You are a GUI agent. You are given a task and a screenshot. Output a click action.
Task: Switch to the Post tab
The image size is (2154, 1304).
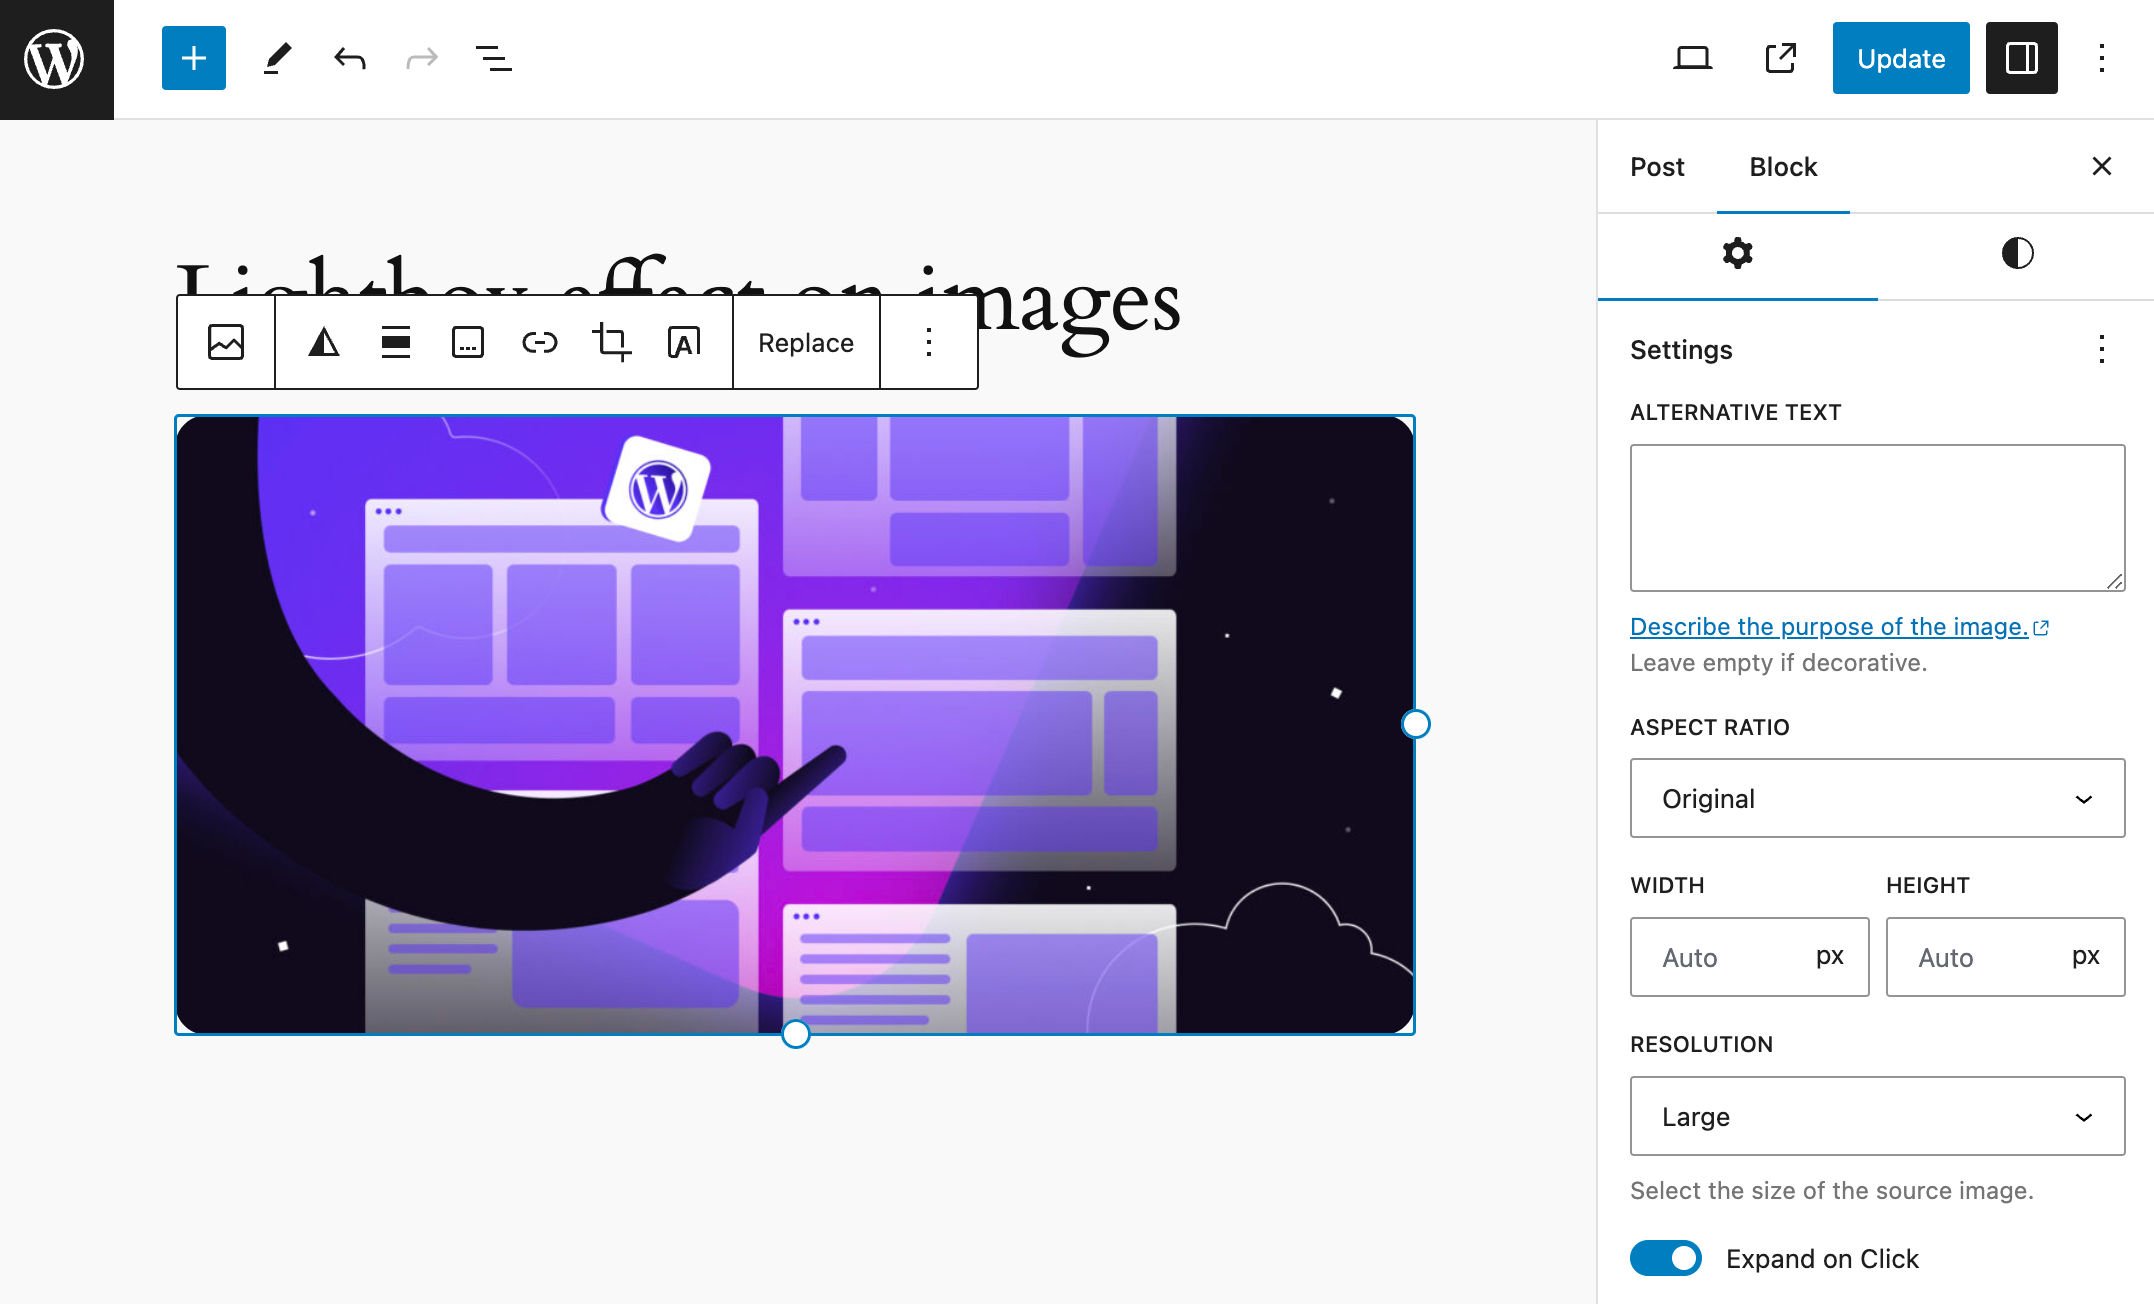coord(1657,167)
